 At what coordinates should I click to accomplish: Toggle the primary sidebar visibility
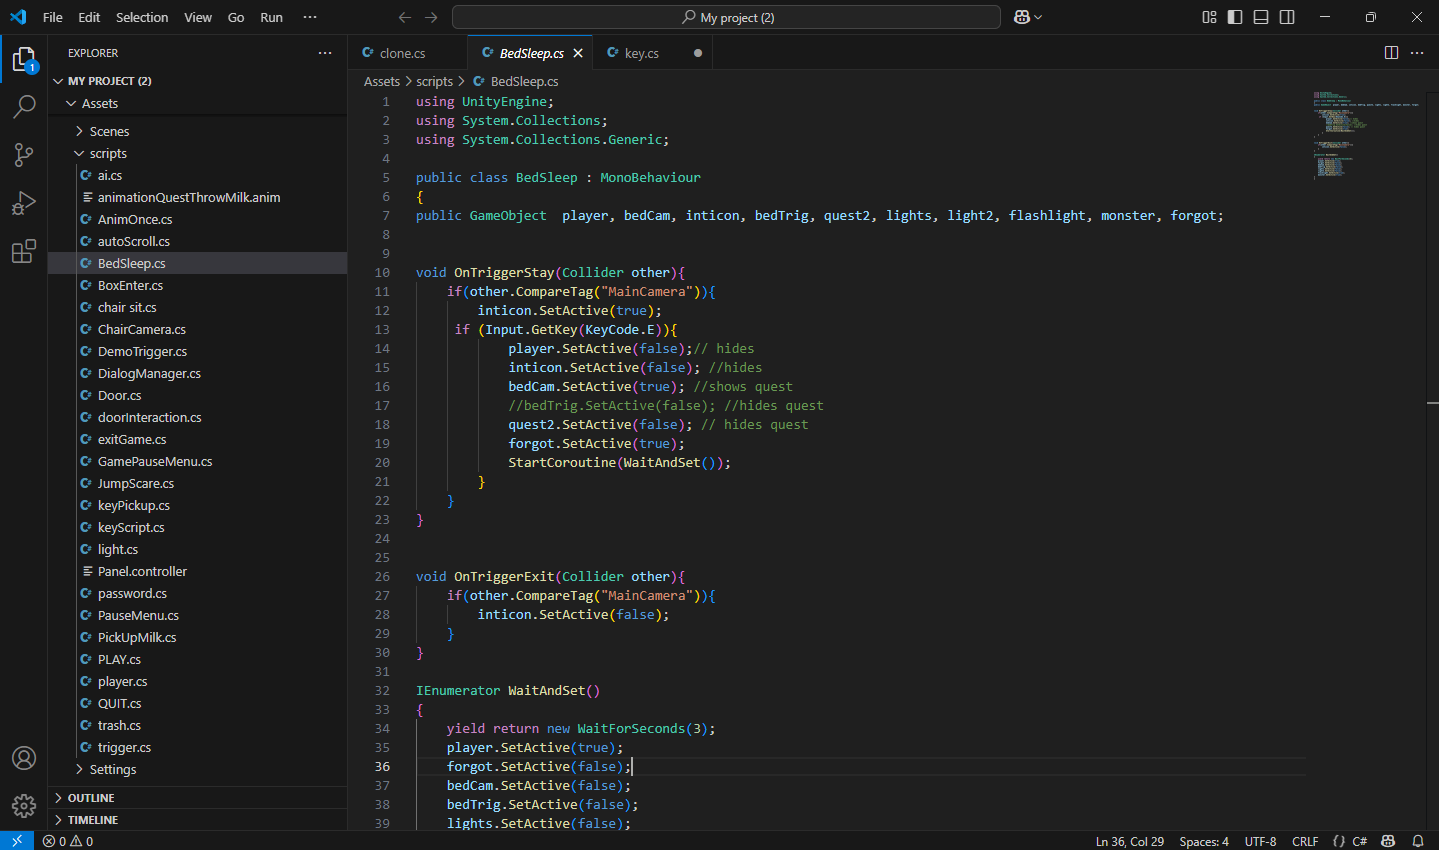[x=1234, y=16]
